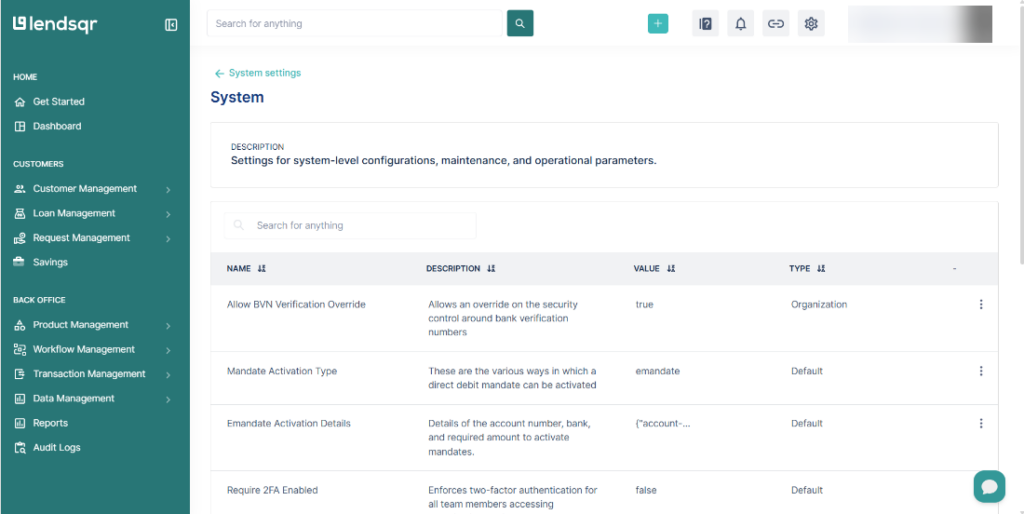Viewport: 1024px width, 514px height.
Task: Open row menu for Allow BVN Verification Override
Action: [x=981, y=304]
